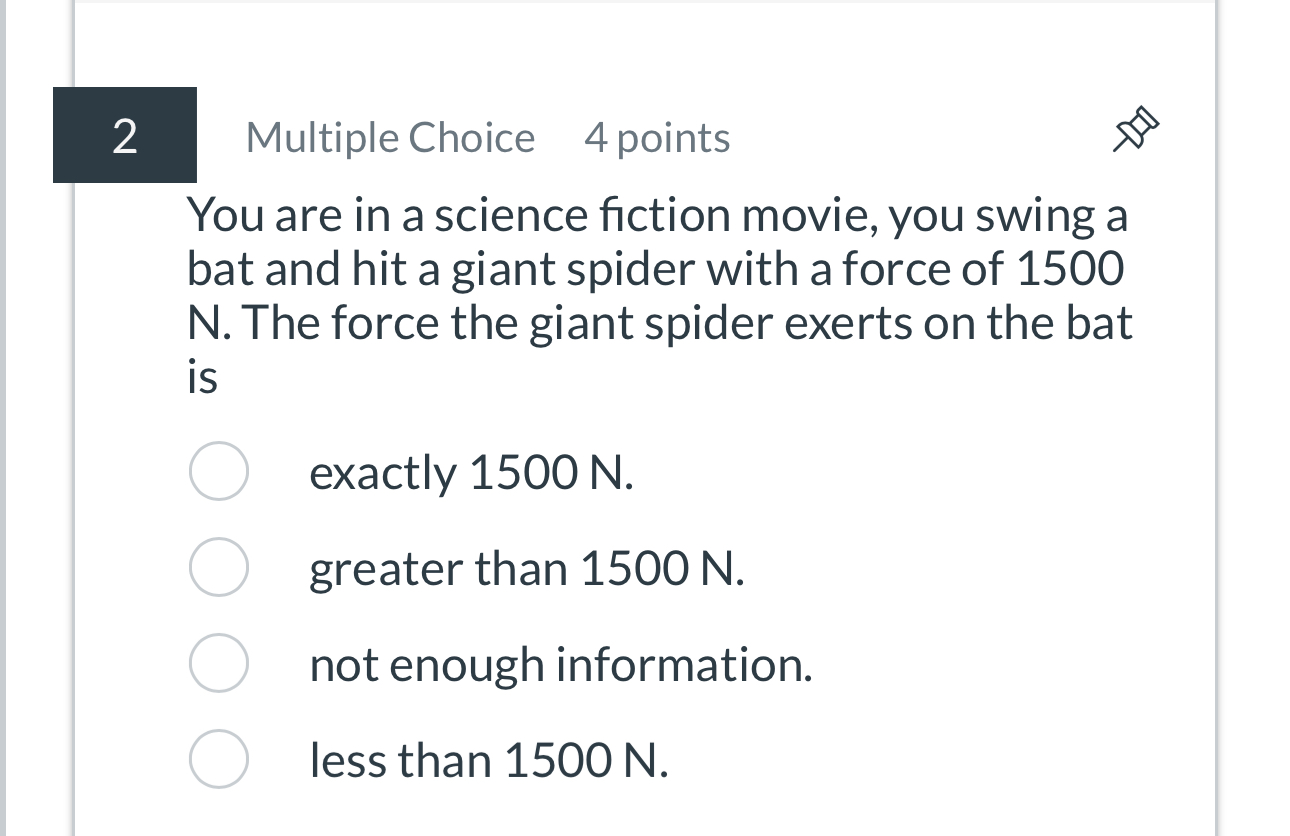
Task: Select the radio button for exactly 1500 N
Action: (x=218, y=471)
